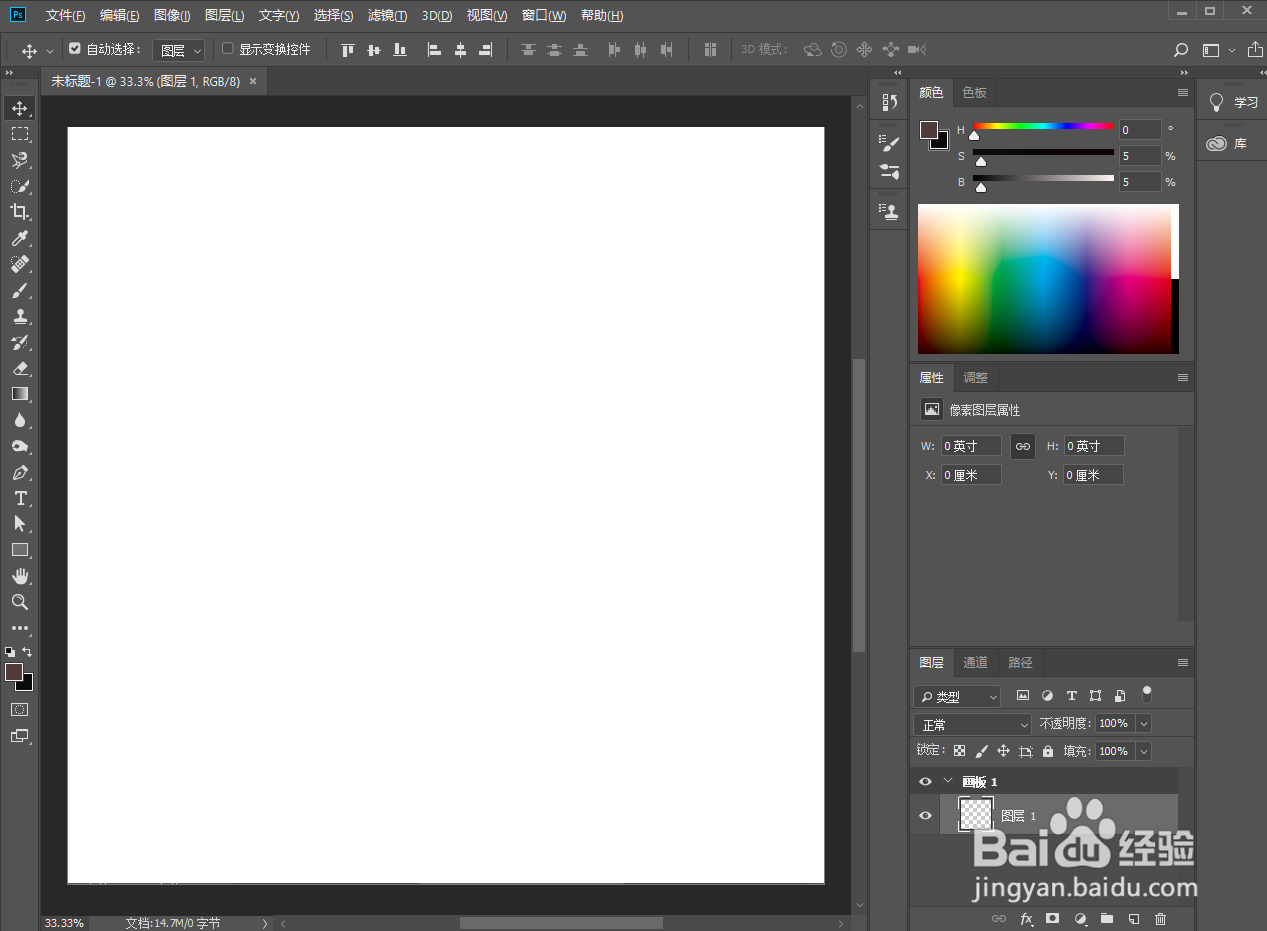The image size is (1267, 931).
Task: Open the 库 libraries panel button
Action: (x=1228, y=143)
